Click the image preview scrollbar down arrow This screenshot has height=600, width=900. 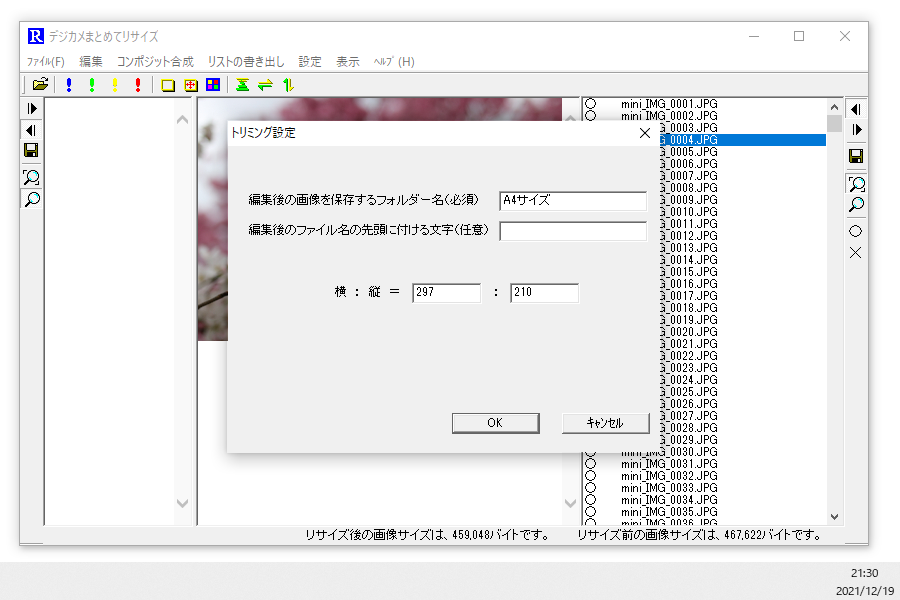(570, 504)
